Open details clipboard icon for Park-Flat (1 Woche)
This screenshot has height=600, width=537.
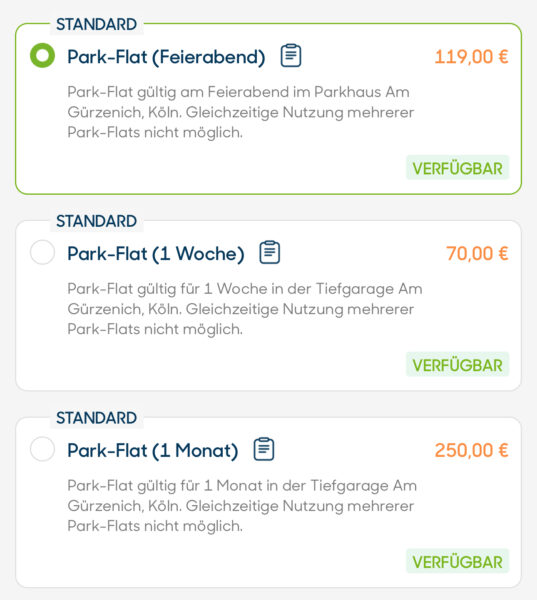click(x=270, y=253)
